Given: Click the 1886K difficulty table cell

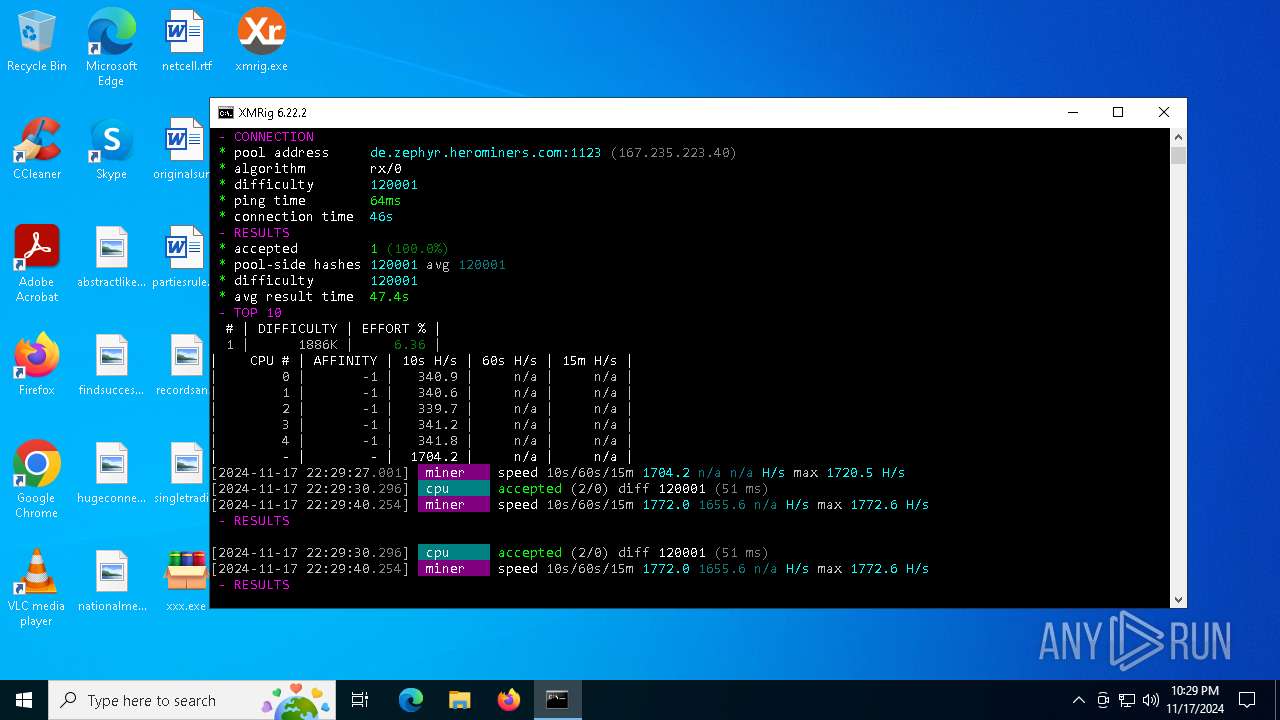Looking at the screenshot, I should (x=318, y=345).
